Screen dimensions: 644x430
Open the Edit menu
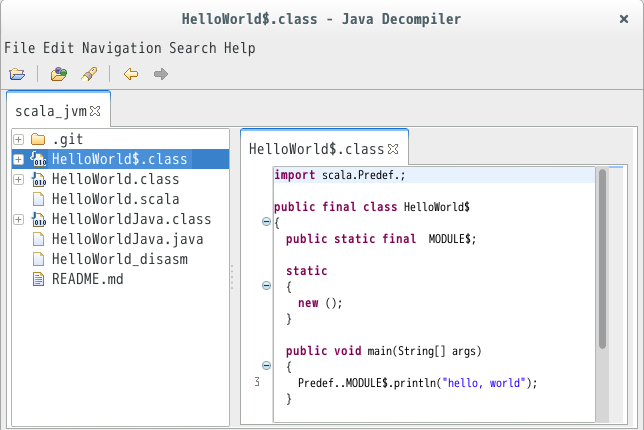coord(58,48)
